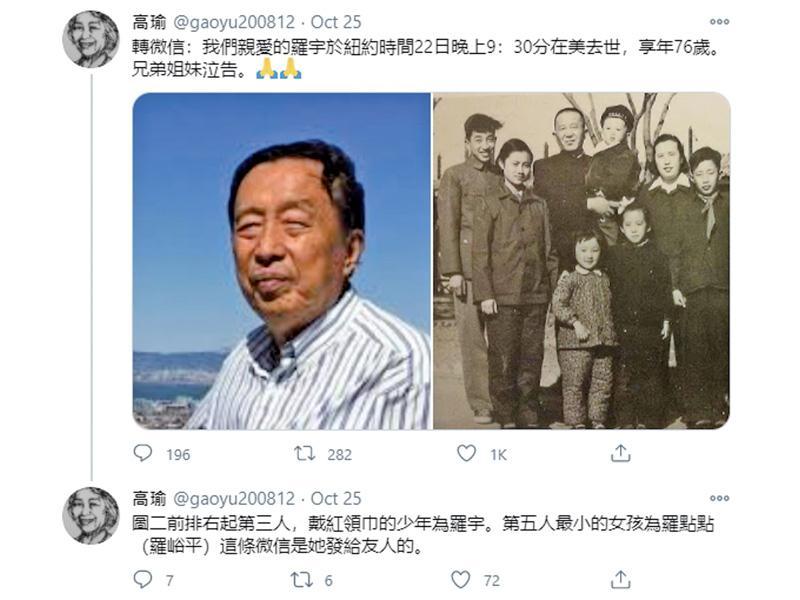Viewport: 800px width, 600px height.
Task: Like the second tweet with 72 likes
Action: [461, 580]
